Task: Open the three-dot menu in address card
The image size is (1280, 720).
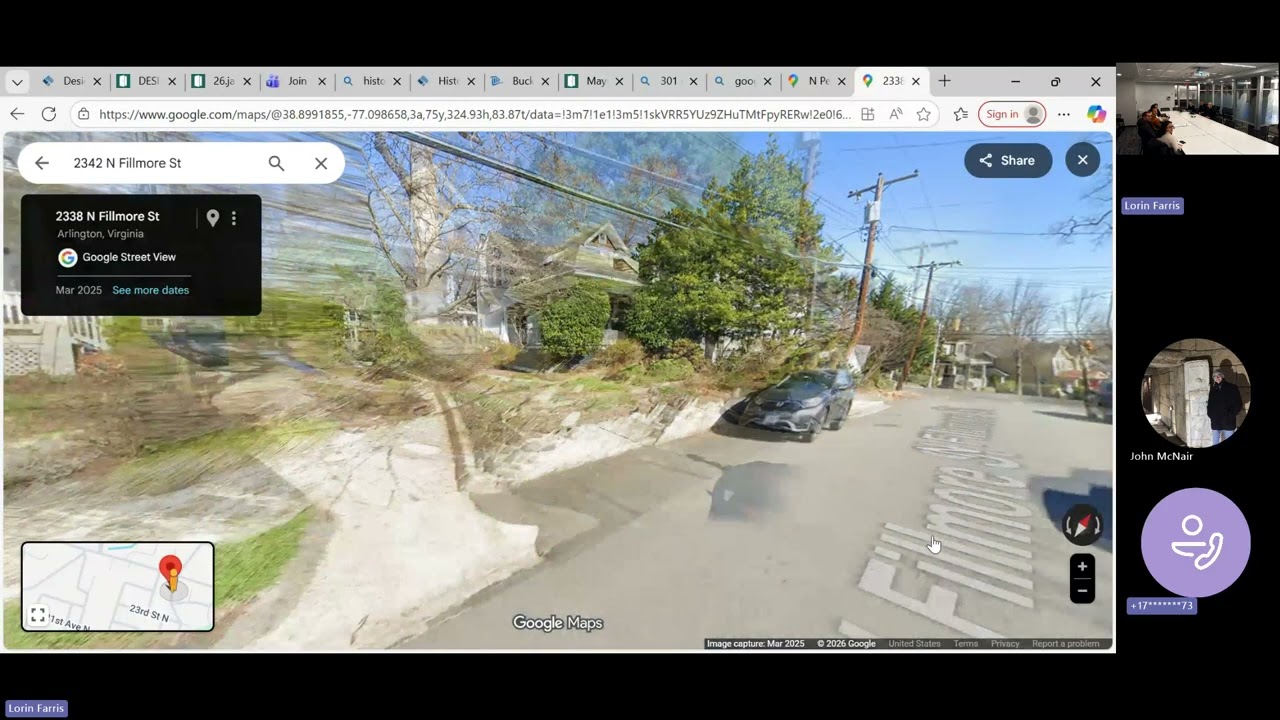Action: 234,218
